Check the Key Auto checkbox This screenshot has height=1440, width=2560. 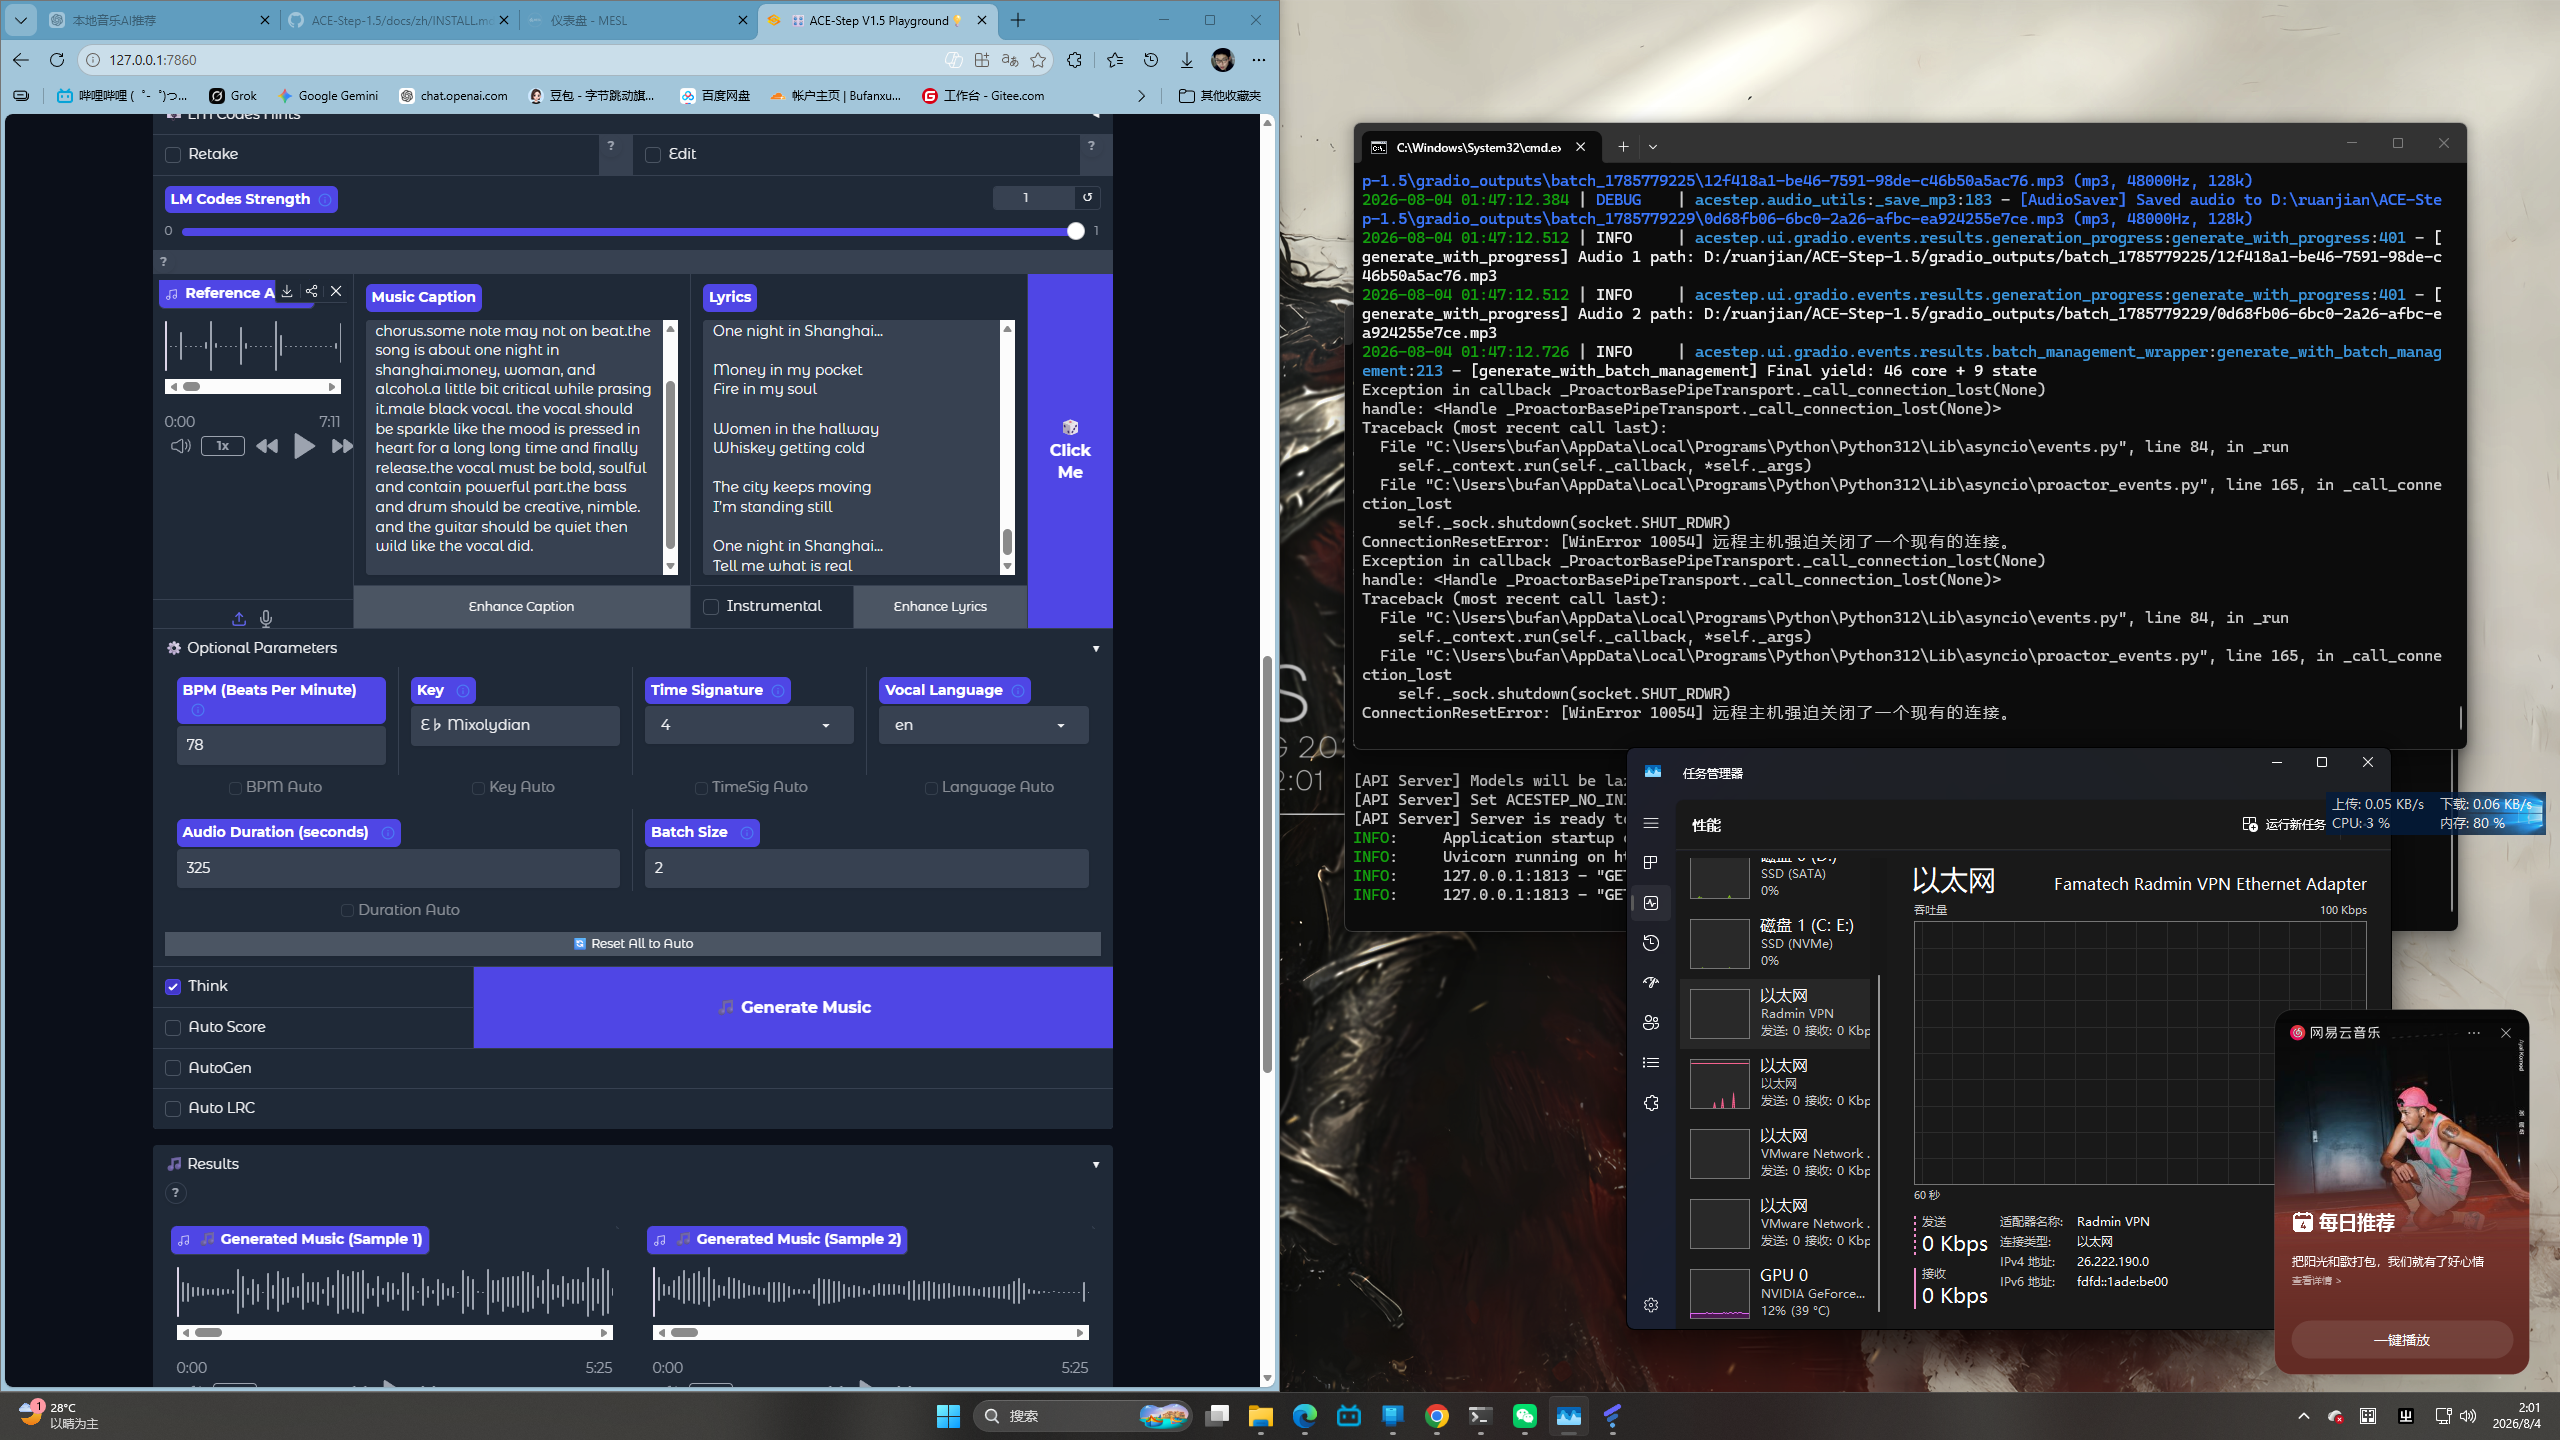478,788
